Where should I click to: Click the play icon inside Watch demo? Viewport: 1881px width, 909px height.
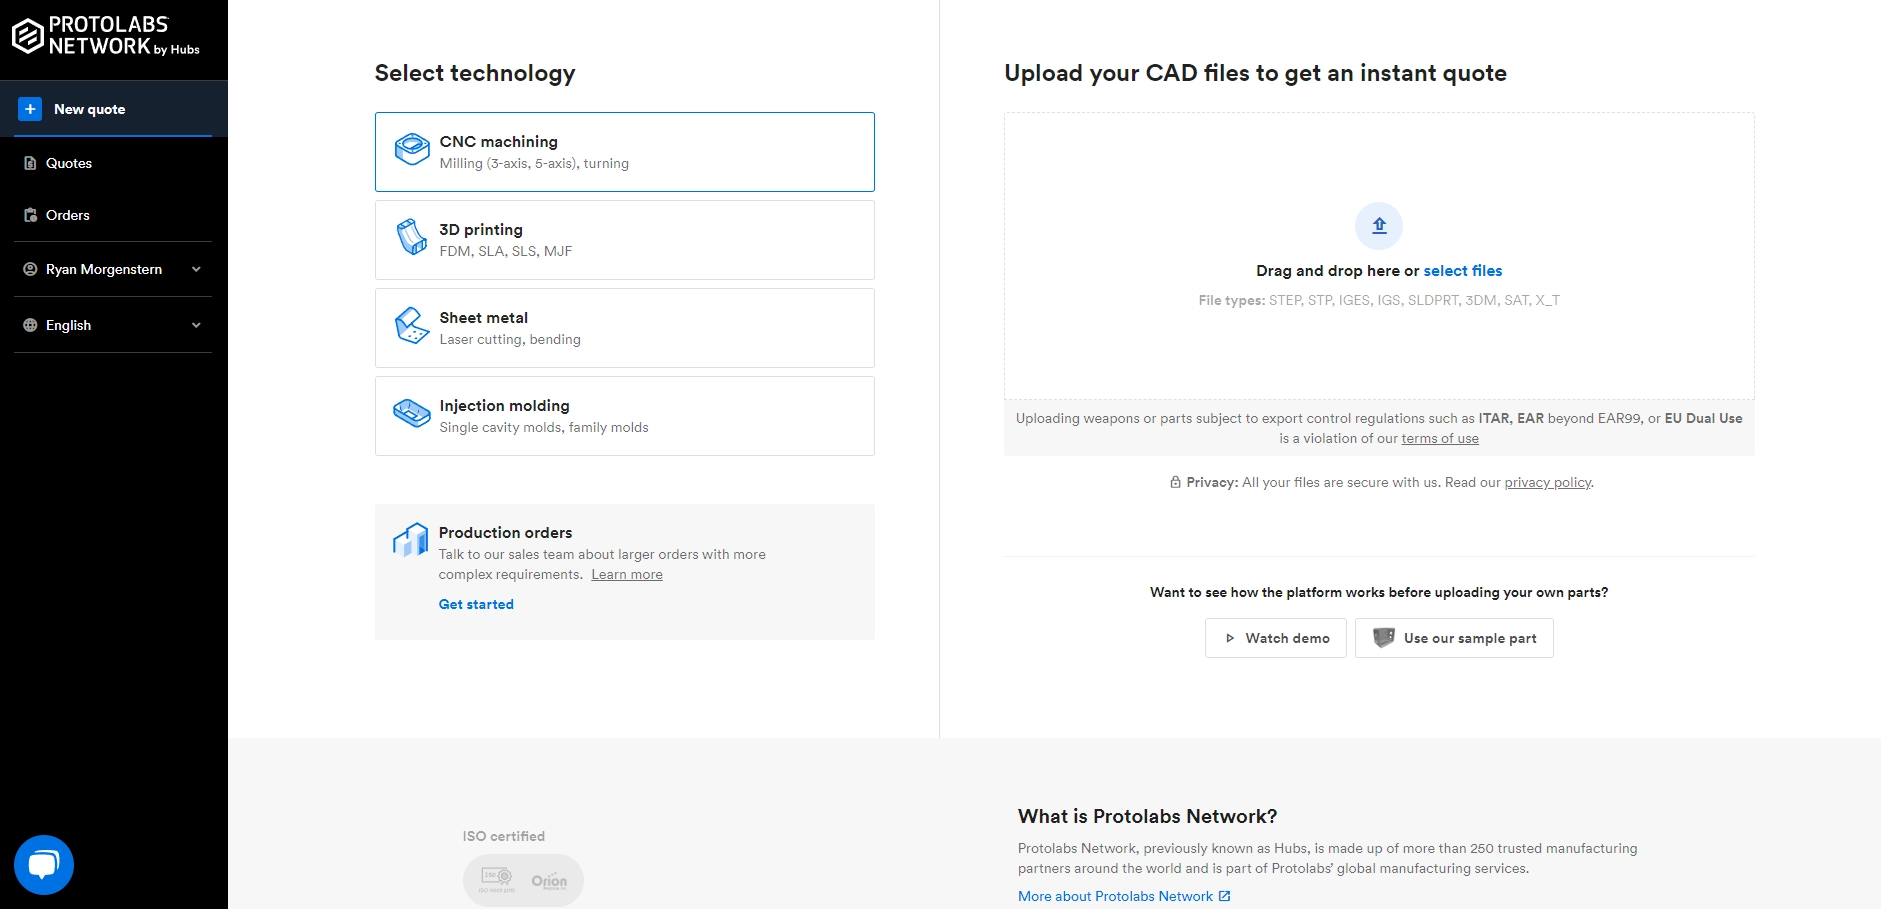tap(1230, 638)
